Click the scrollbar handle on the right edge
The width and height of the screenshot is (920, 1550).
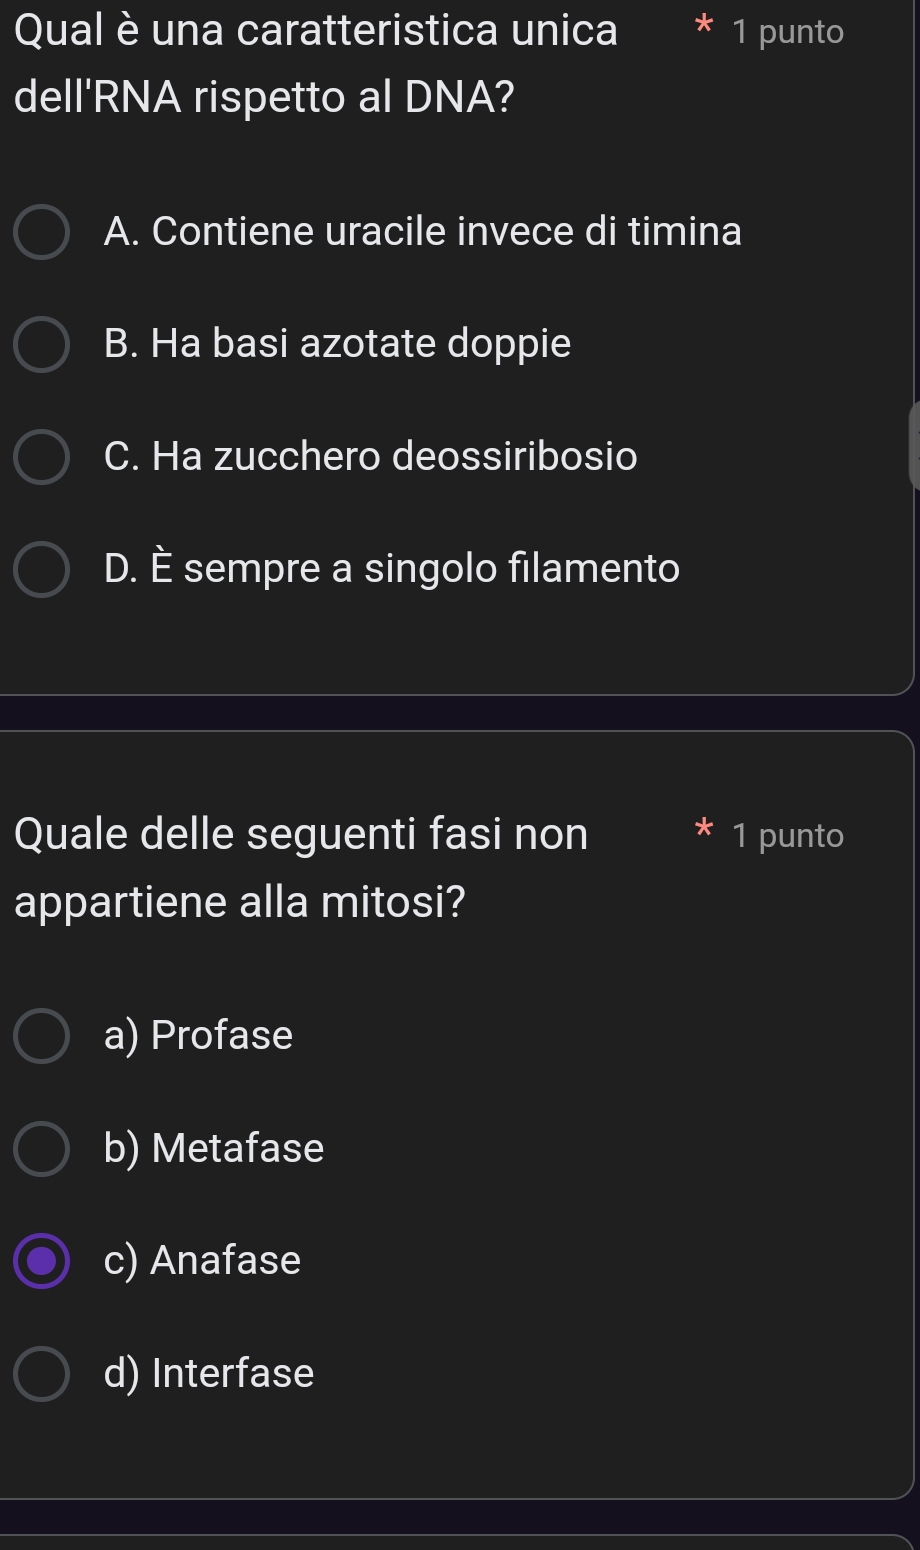(914, 445)
